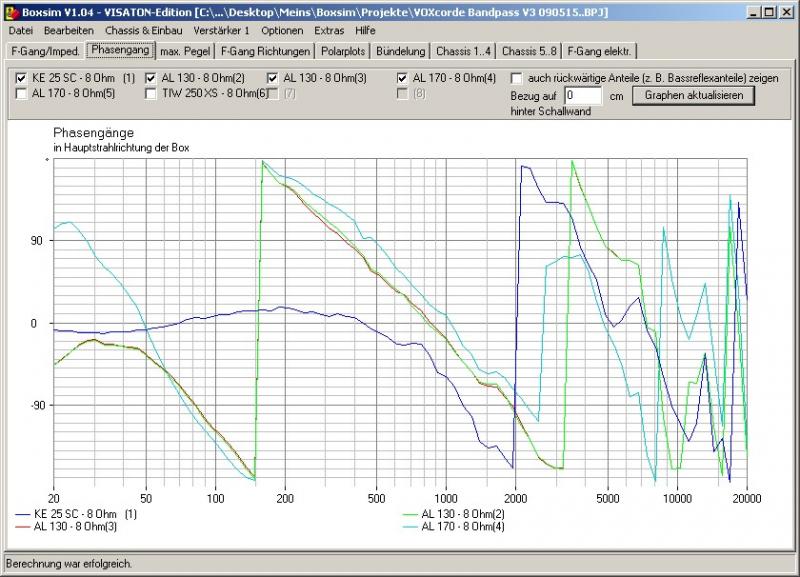The height and width of the screenshot is (577, 800).
Task: Switch to the max. Pegel tab
Action: tap(187, 51)
